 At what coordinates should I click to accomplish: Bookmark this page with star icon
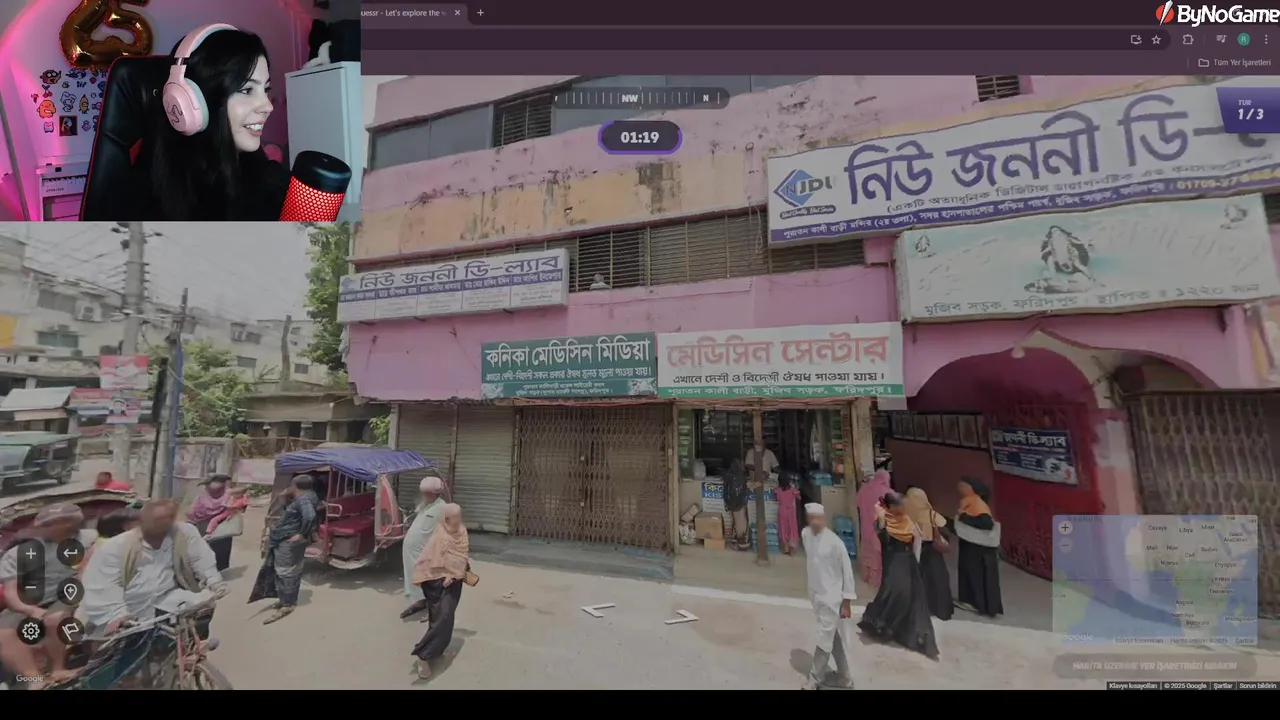(x=1156, y=39)
